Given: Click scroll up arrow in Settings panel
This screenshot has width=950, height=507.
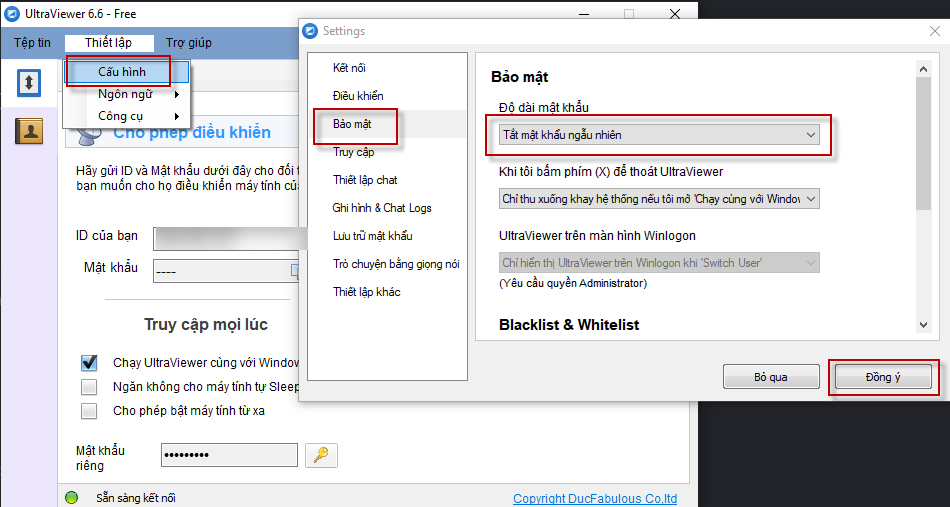Looking at the screenshot, I should coord(923,69).
